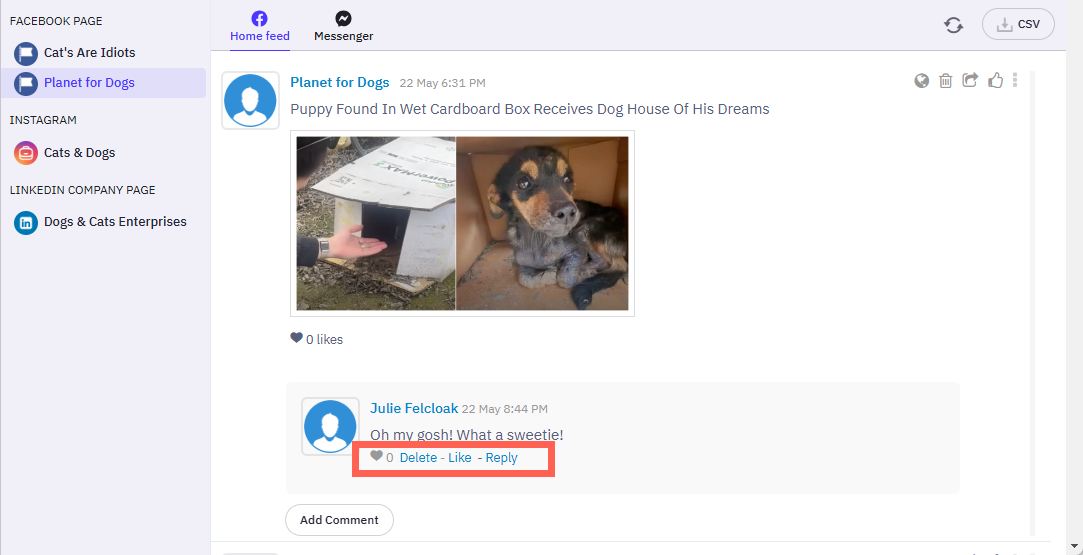Click the Facebook logo above Home feed

click(x=260, y=19)
